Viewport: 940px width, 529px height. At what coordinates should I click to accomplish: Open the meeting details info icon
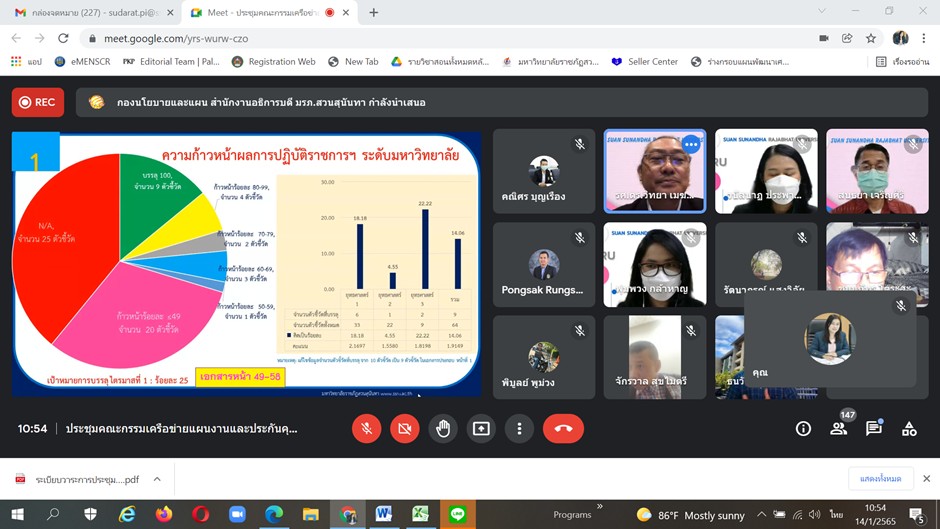803,428
